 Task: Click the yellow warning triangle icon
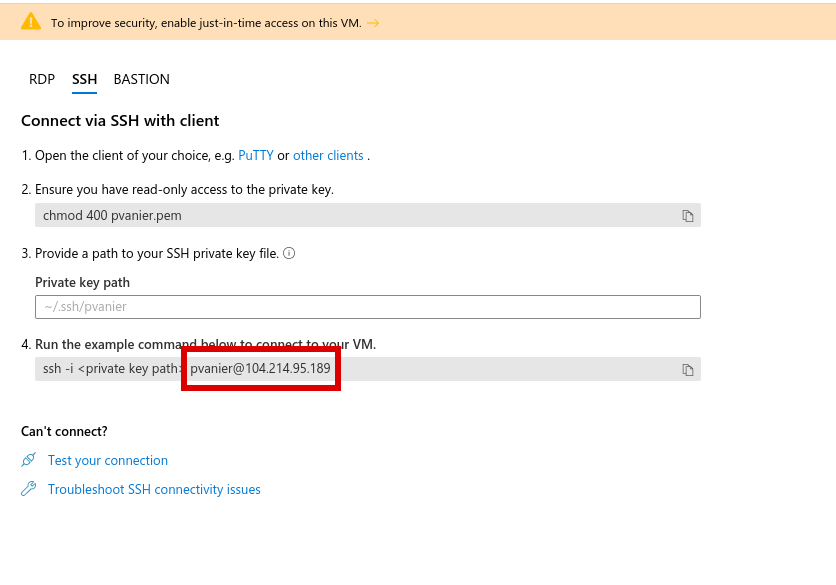31,22
